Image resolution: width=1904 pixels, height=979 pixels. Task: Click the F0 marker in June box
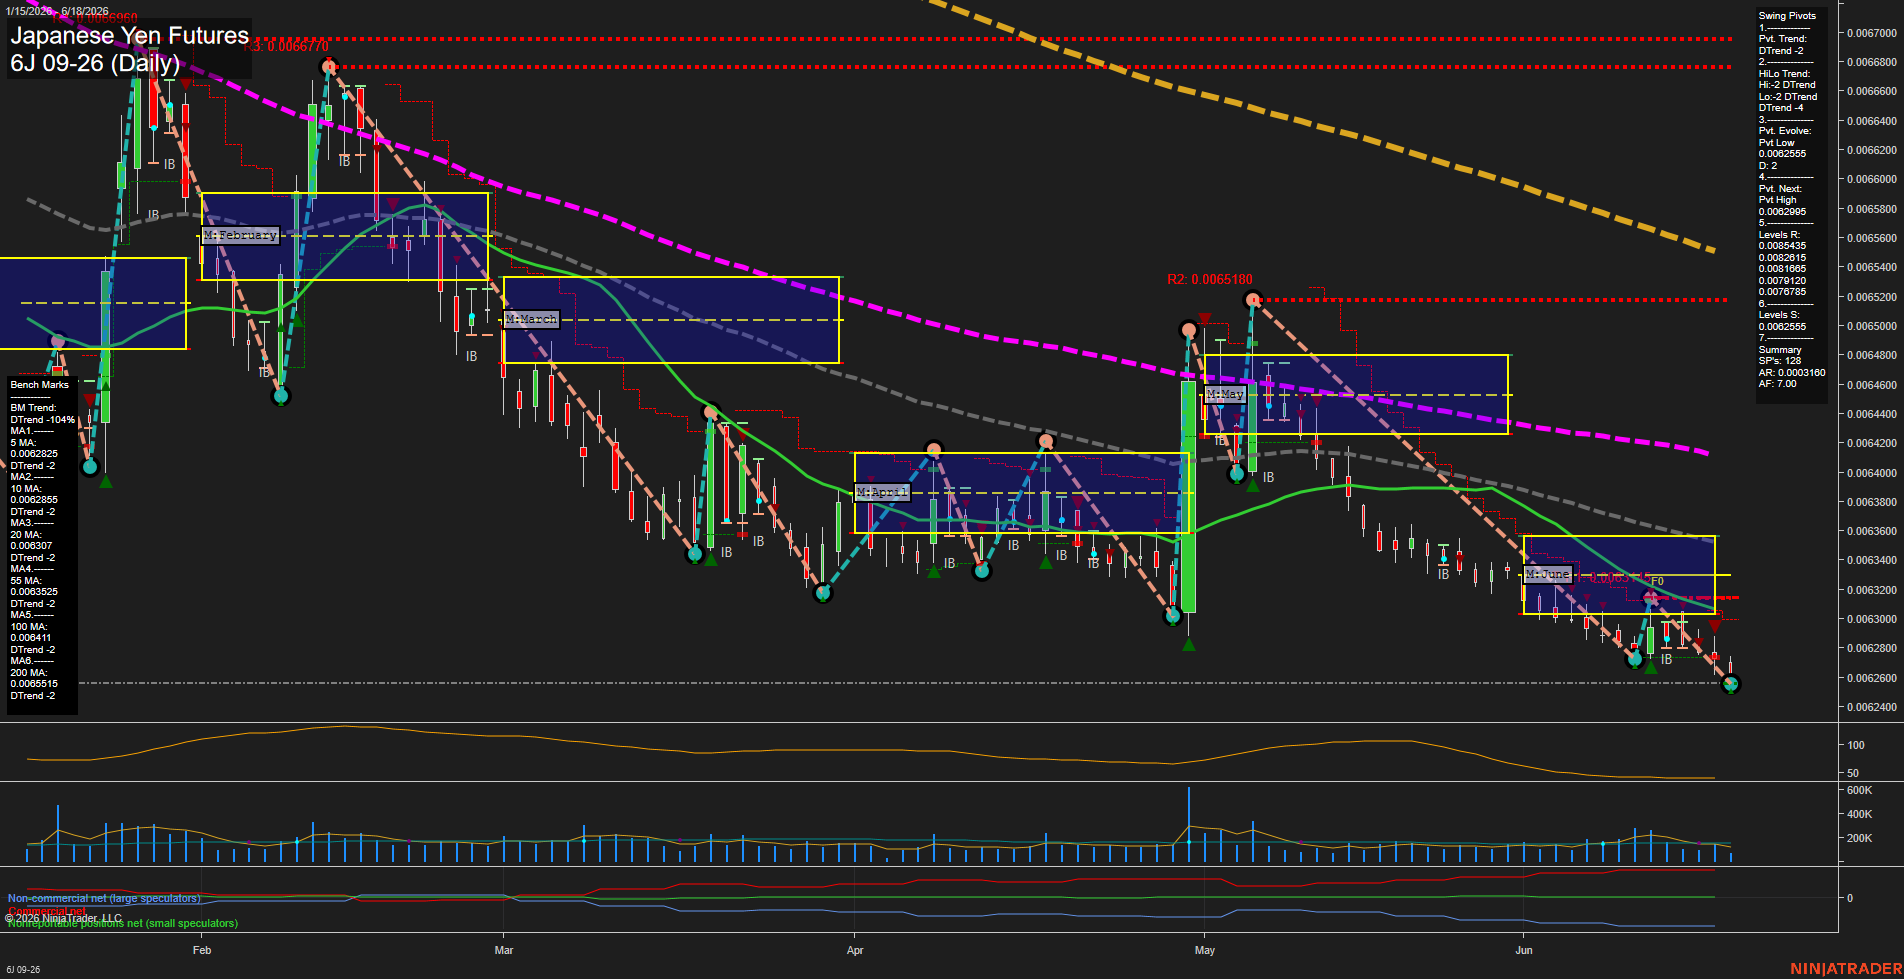(x=1657, y=581)
